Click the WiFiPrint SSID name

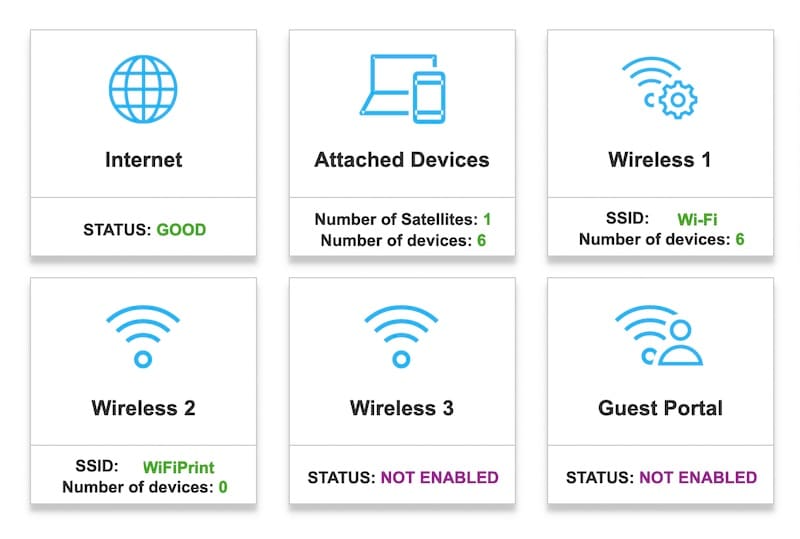click(179, 467)
